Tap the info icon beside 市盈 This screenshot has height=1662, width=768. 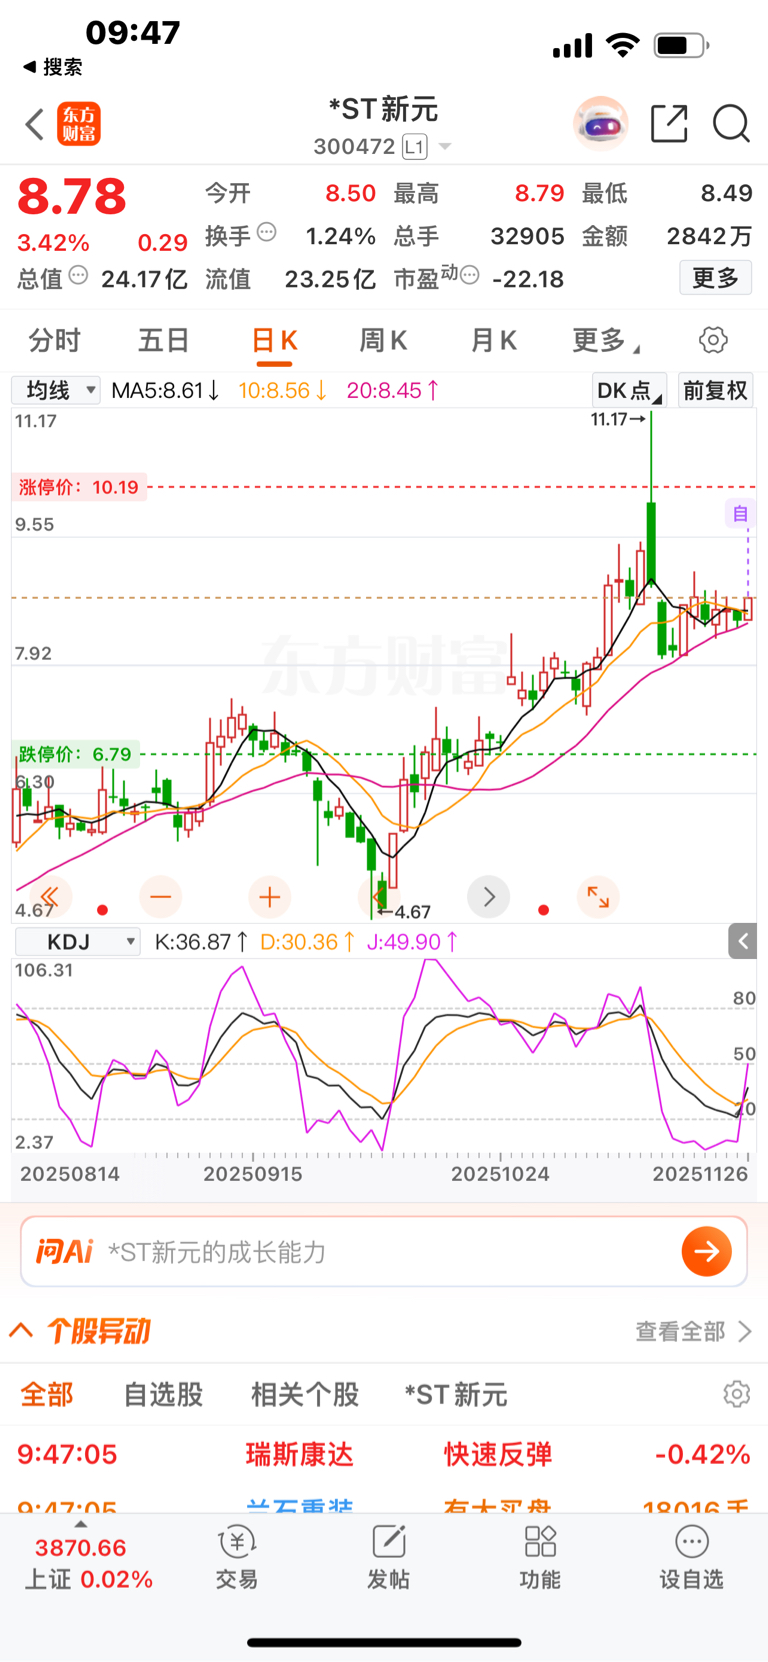(x=469, y=275)
